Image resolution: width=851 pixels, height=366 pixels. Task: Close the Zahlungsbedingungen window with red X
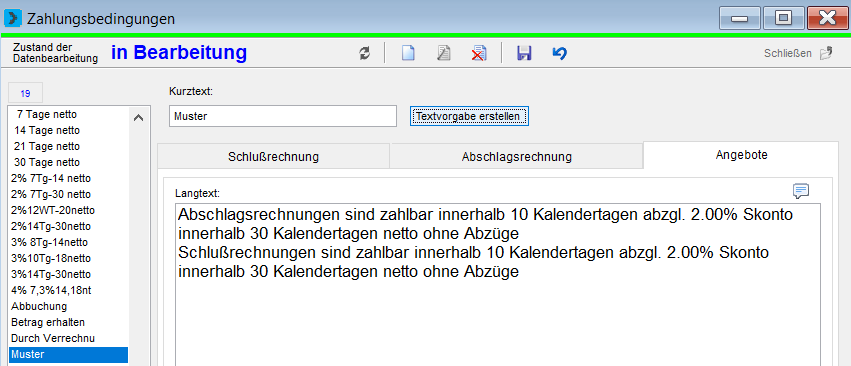point(827,19)
